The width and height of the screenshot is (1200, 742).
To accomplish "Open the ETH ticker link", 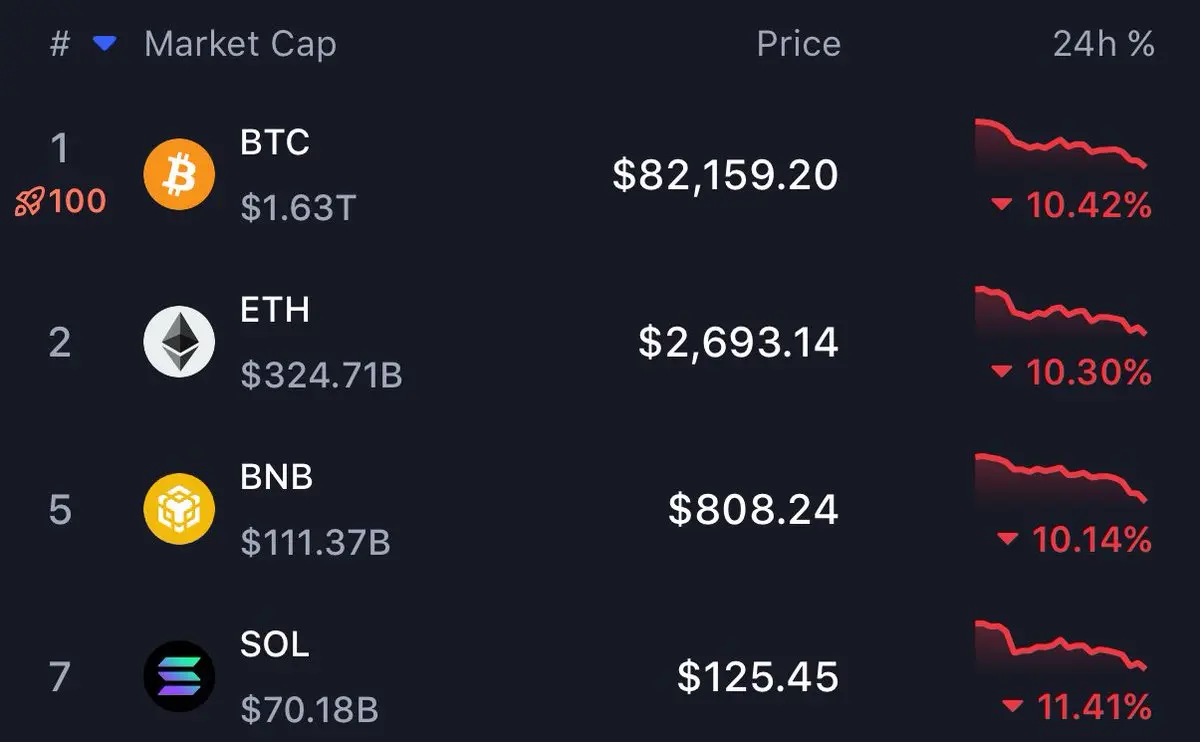I will click(275, 310).
